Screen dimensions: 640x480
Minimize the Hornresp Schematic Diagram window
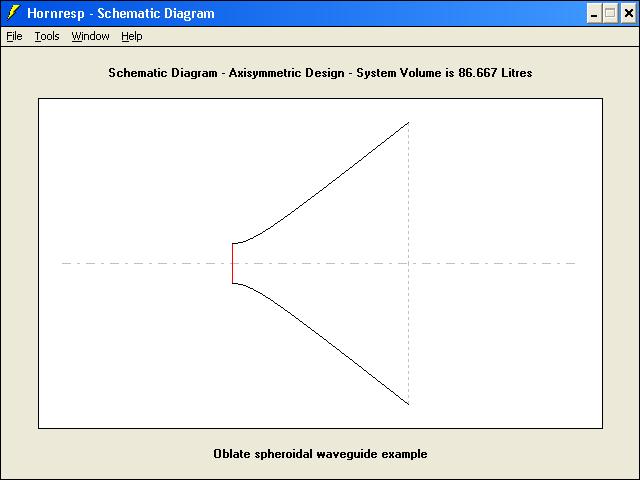click(x=594, y=14)
